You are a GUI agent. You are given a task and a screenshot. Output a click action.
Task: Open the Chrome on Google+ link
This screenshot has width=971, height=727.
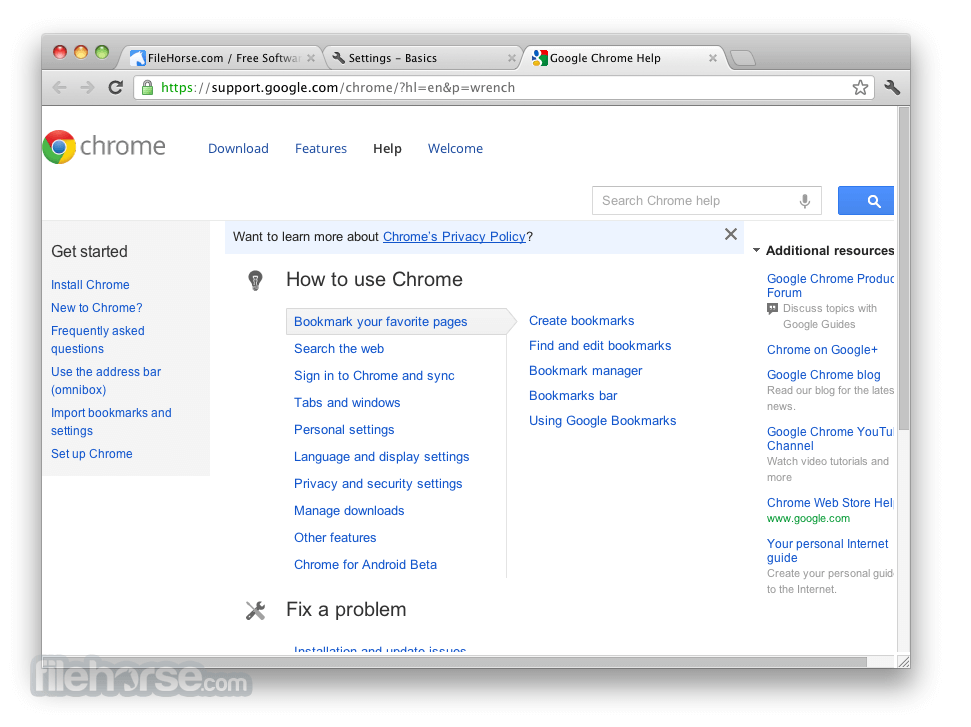822,350
